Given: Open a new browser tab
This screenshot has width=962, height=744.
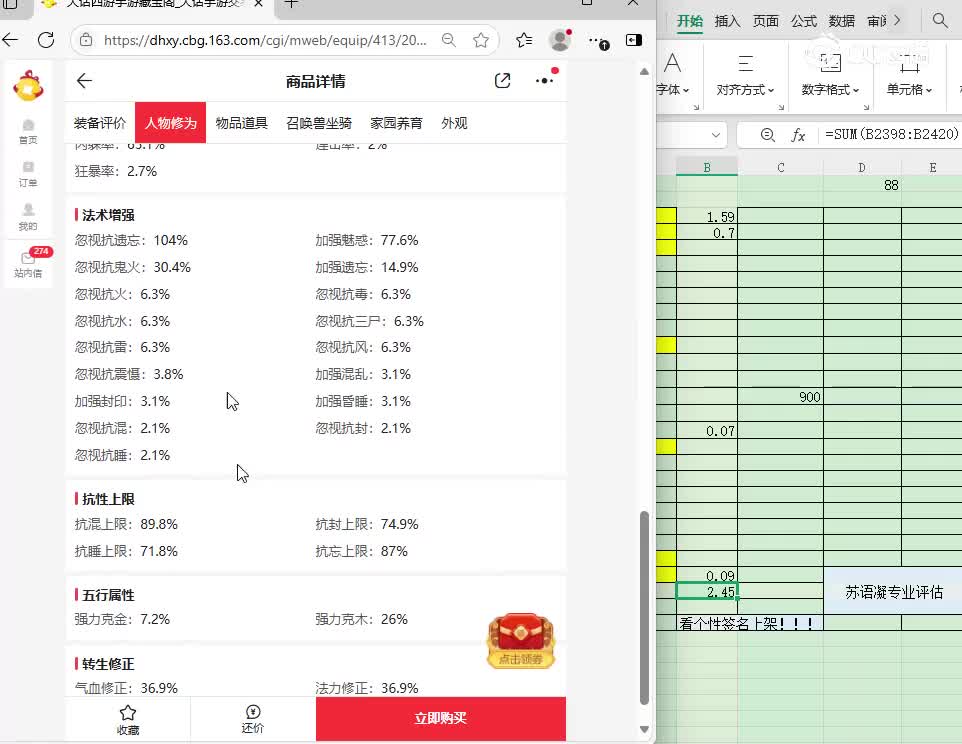Looking at the screenshot, I should pyautogui.click(x=291, y=4).
